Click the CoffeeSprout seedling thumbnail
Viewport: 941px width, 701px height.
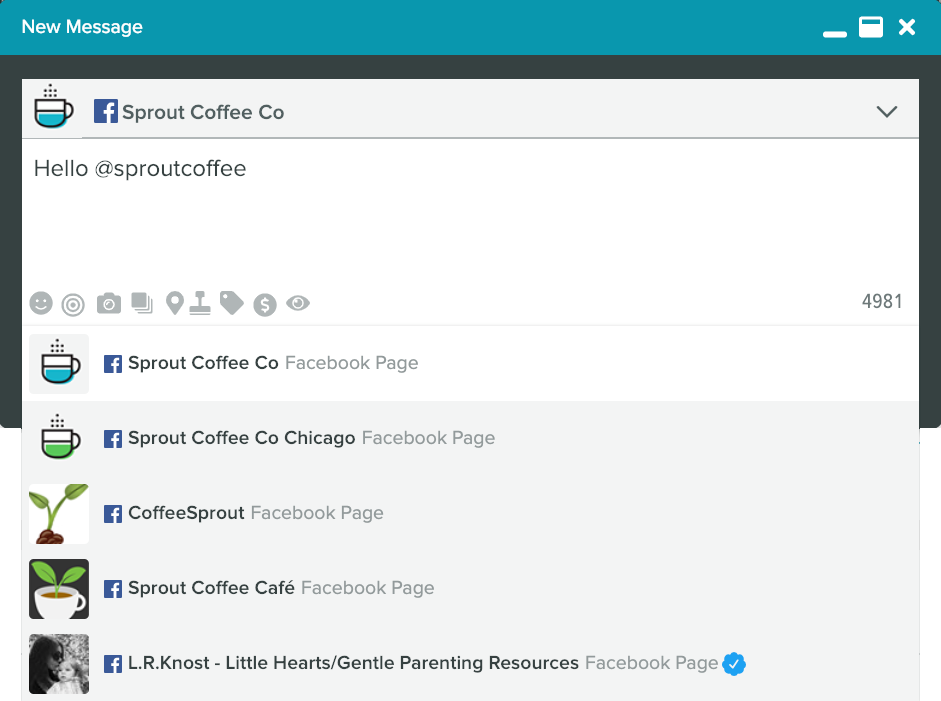point(59,514)
